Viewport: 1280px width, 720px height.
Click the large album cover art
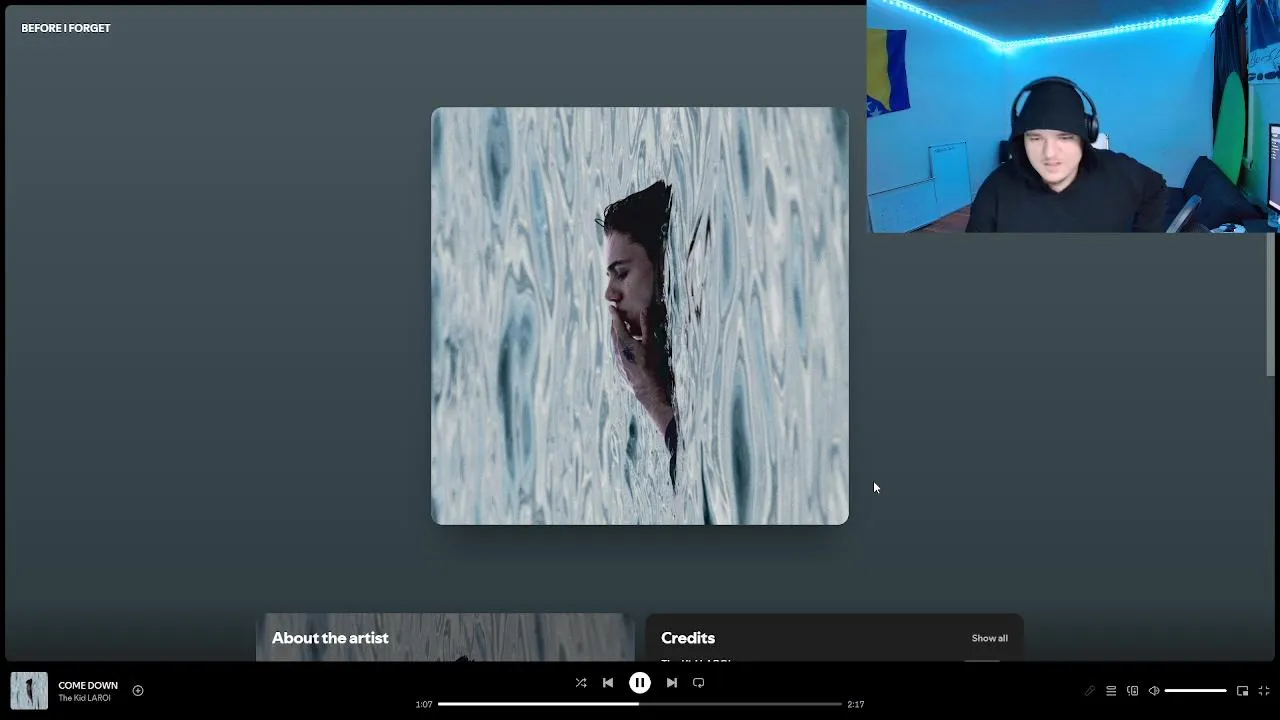[x=640, y=316]
